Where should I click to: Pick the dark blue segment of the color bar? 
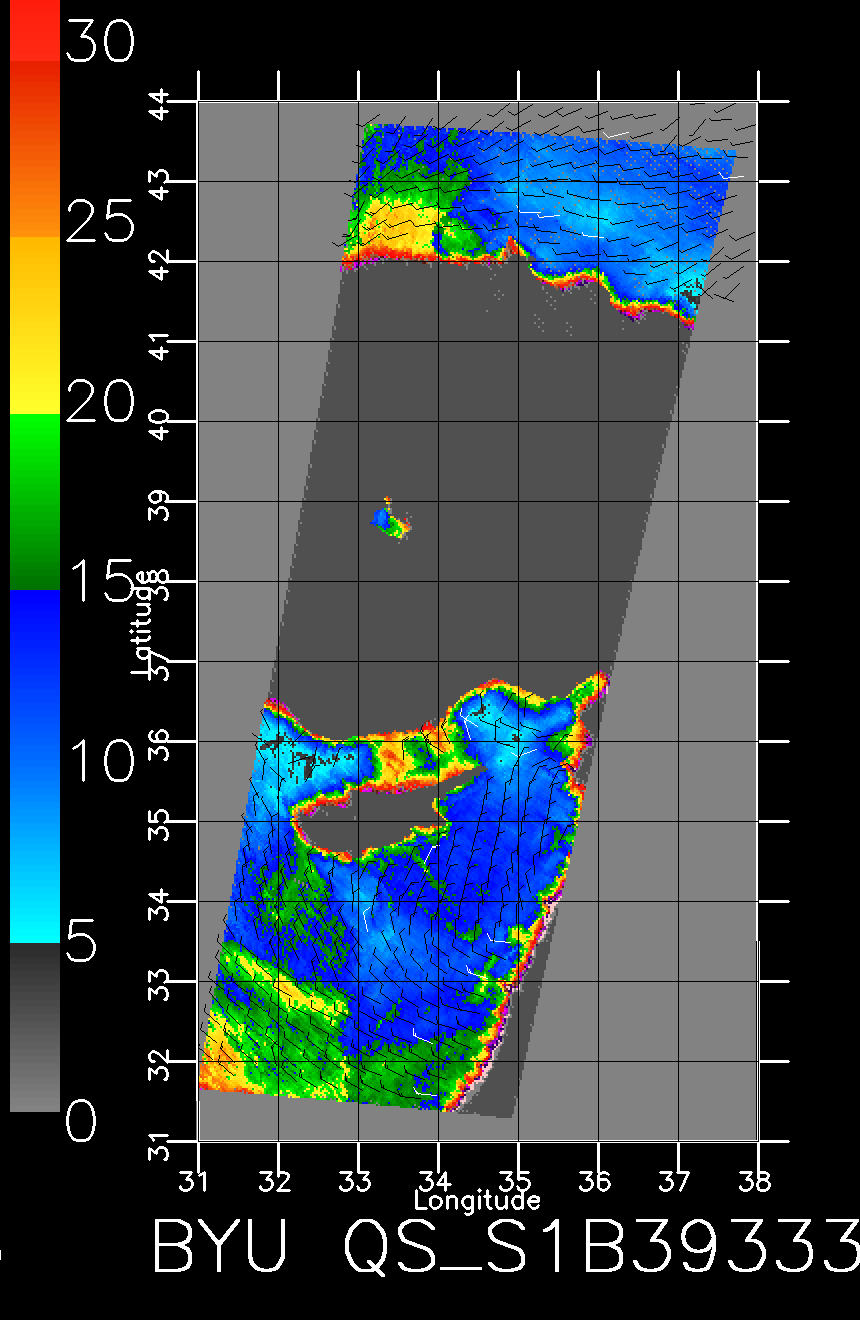[x=34, y=680]
